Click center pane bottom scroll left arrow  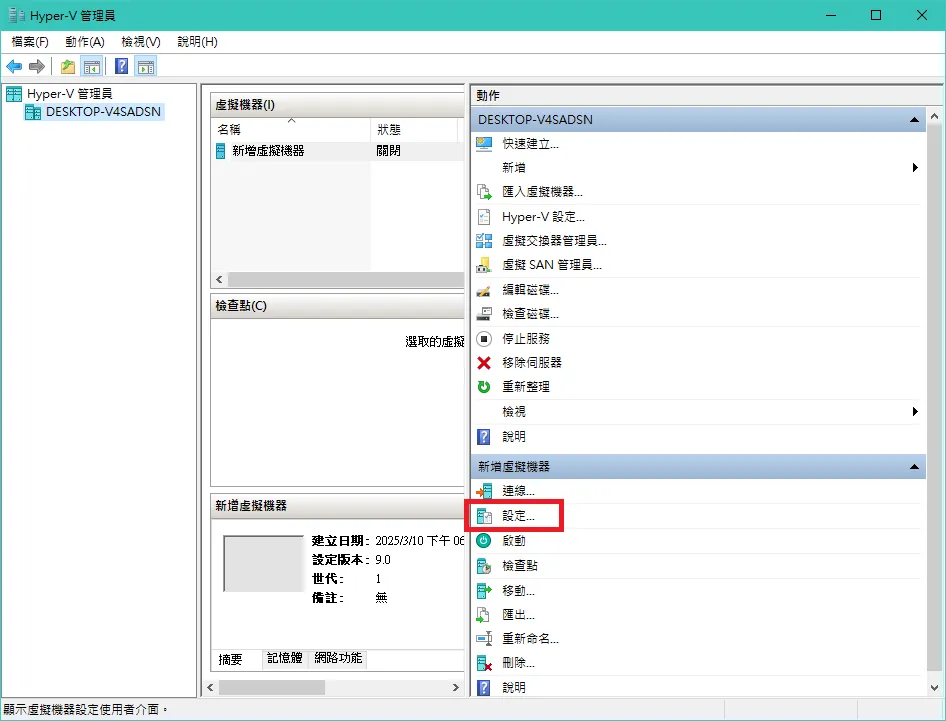click(x=210, y=687)
